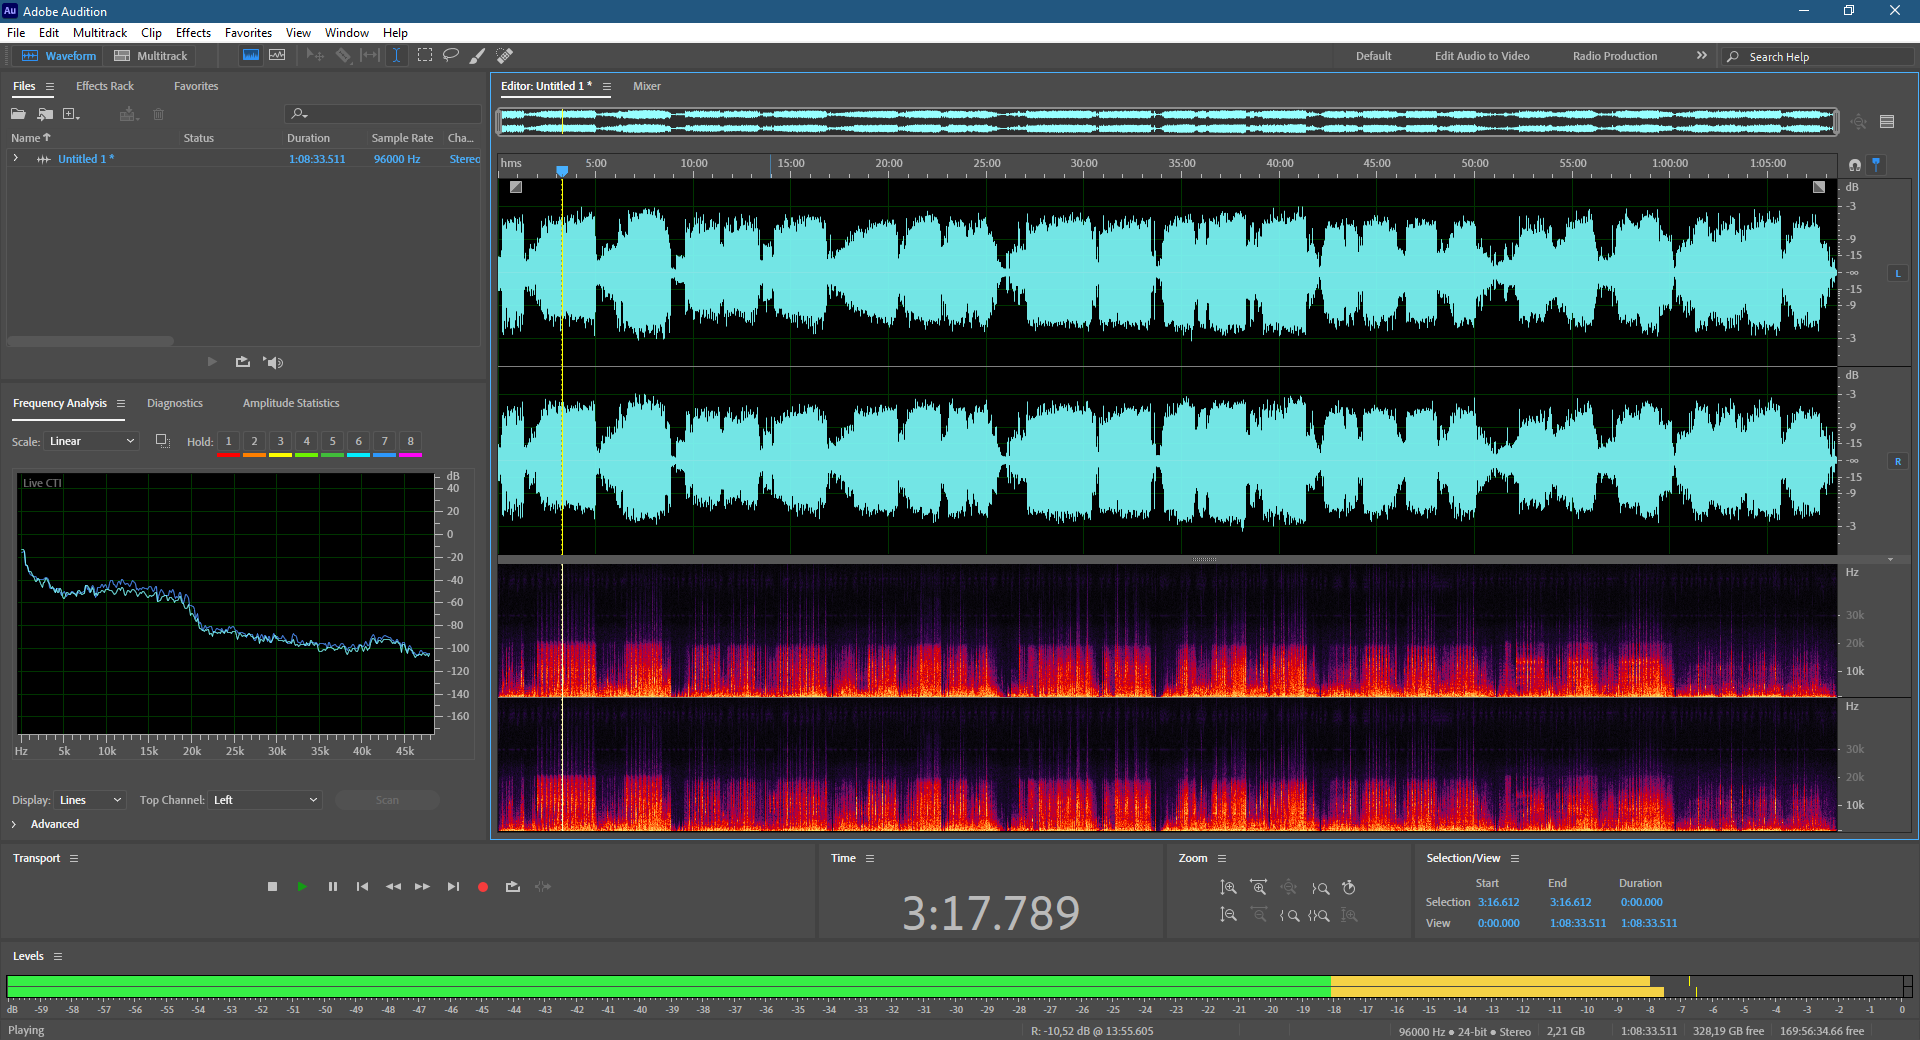Click the Open File folder icon

click(x=19, y=114)
